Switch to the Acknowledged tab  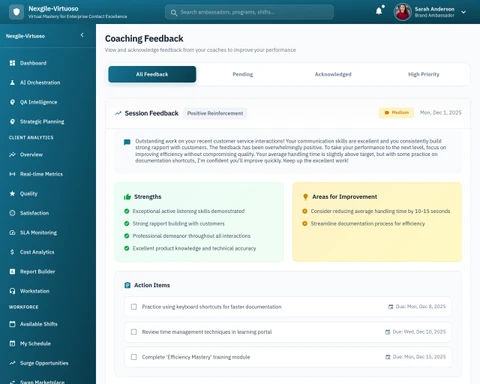[x=333, y=74]
